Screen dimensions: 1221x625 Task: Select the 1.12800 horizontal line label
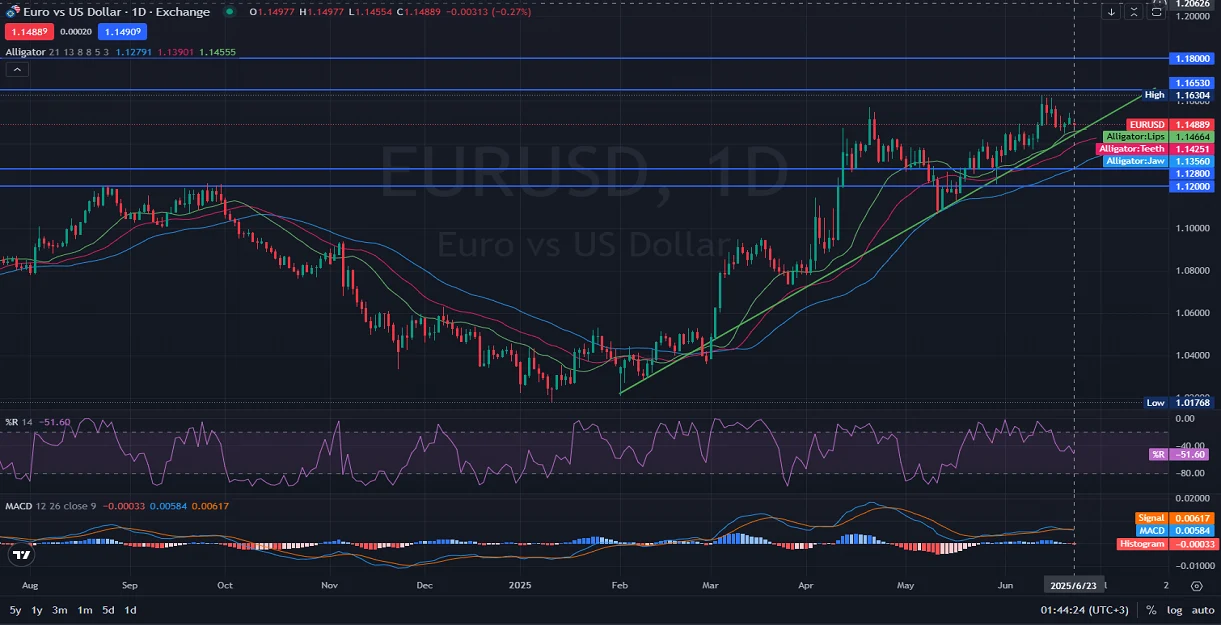click(x=1192, y=173)
